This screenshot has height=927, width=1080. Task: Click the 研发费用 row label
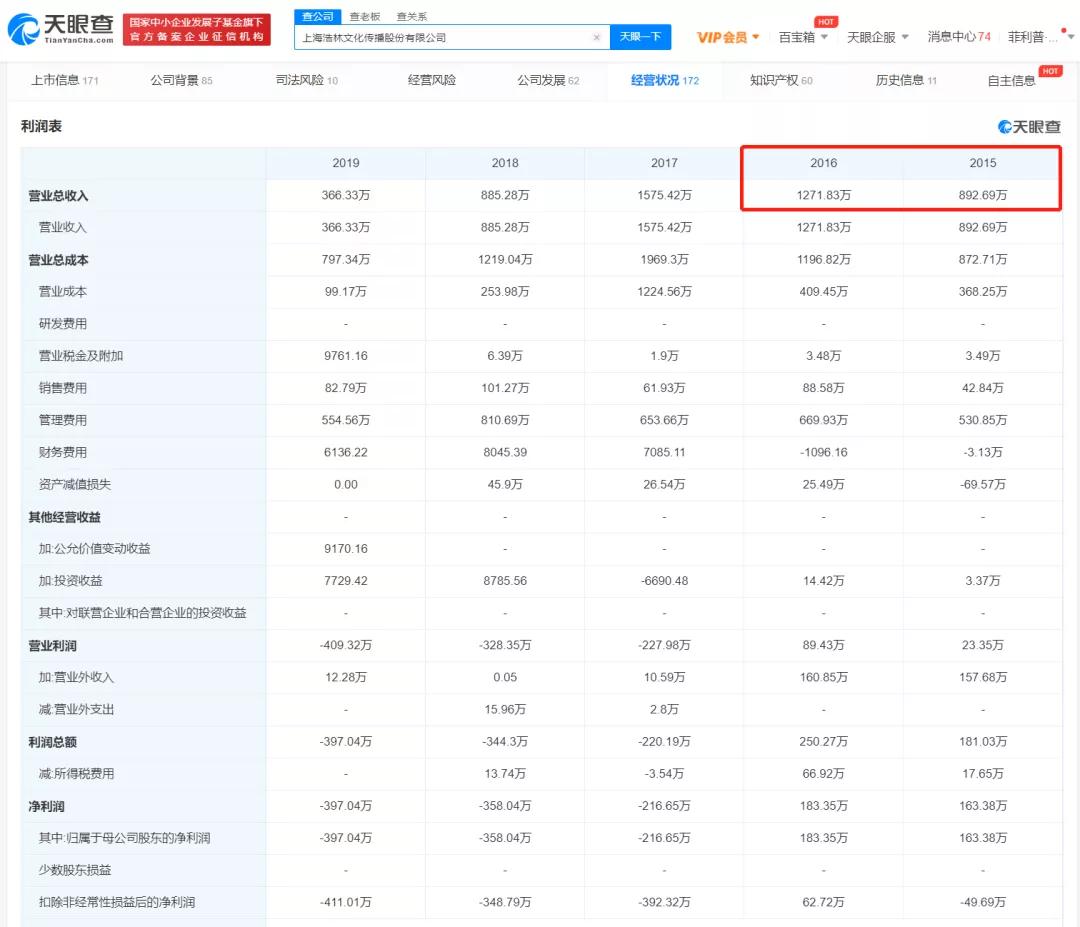(x=63, y=324)
